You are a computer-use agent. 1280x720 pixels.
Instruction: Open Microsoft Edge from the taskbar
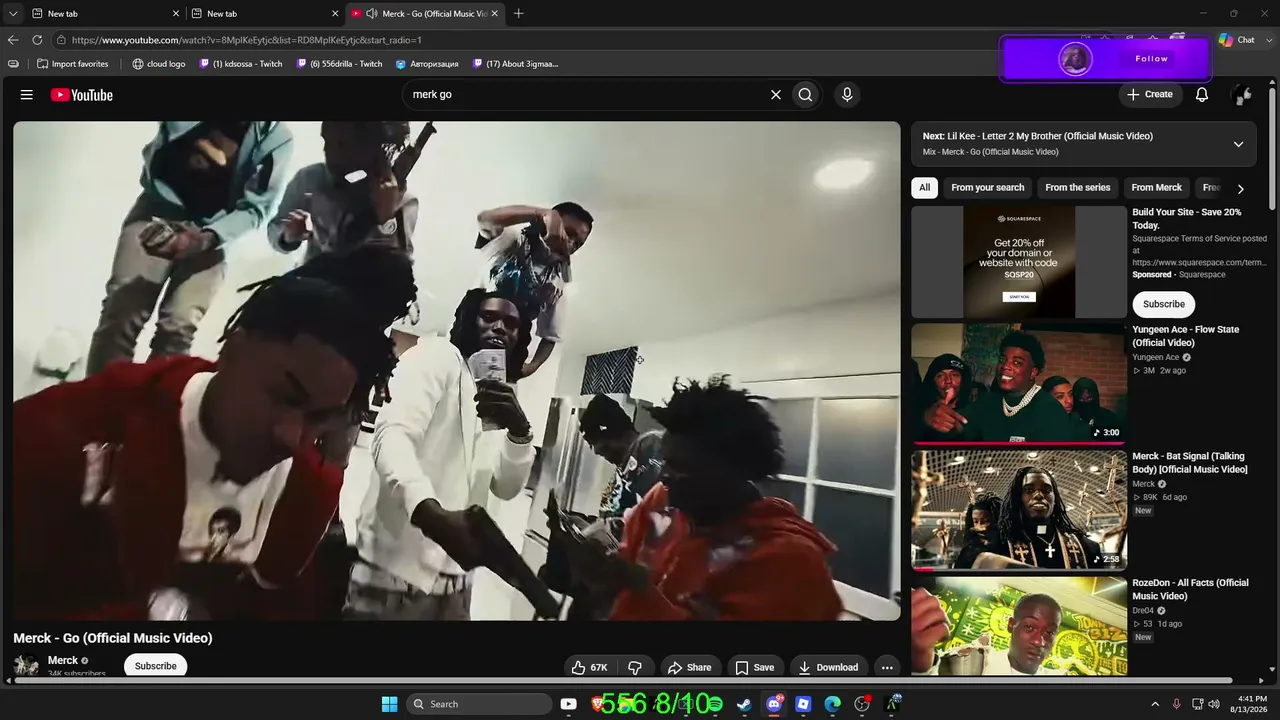point(832,704)
